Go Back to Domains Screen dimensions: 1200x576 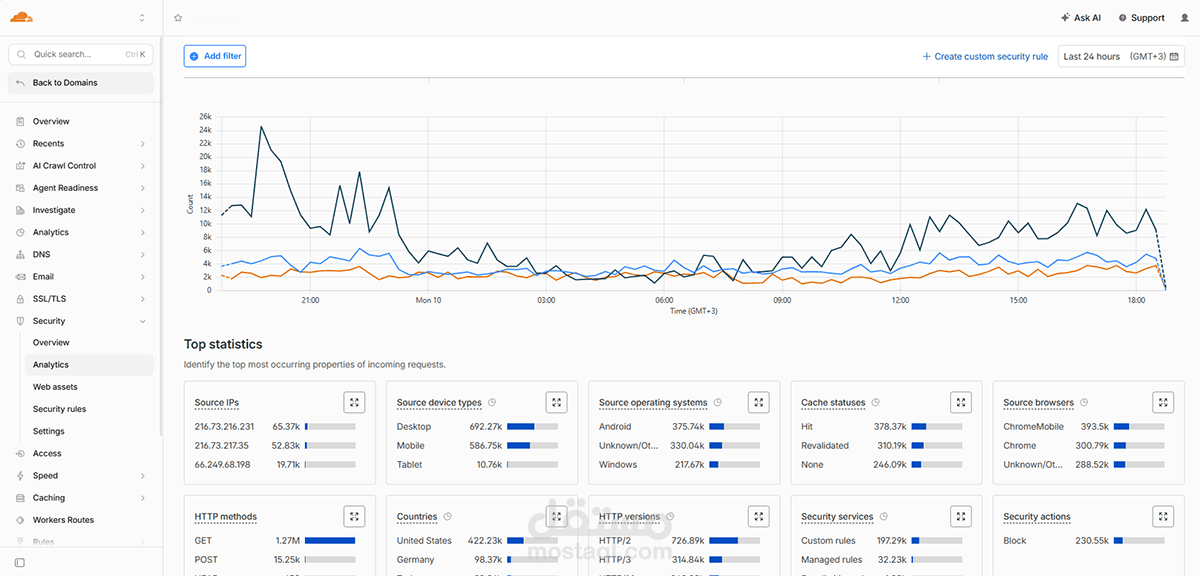[81, 83]
